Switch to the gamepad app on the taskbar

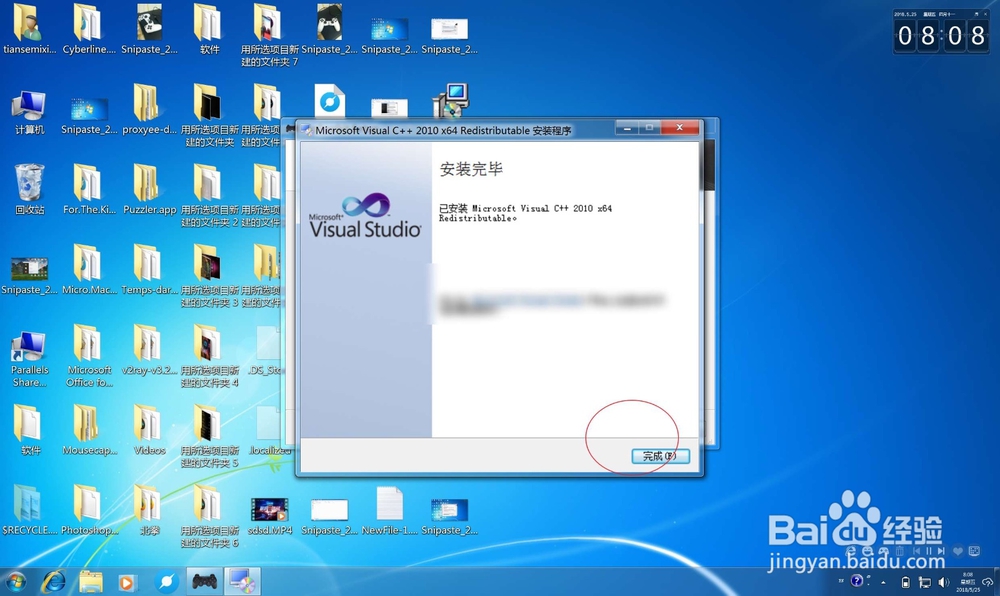pos(205,581)
